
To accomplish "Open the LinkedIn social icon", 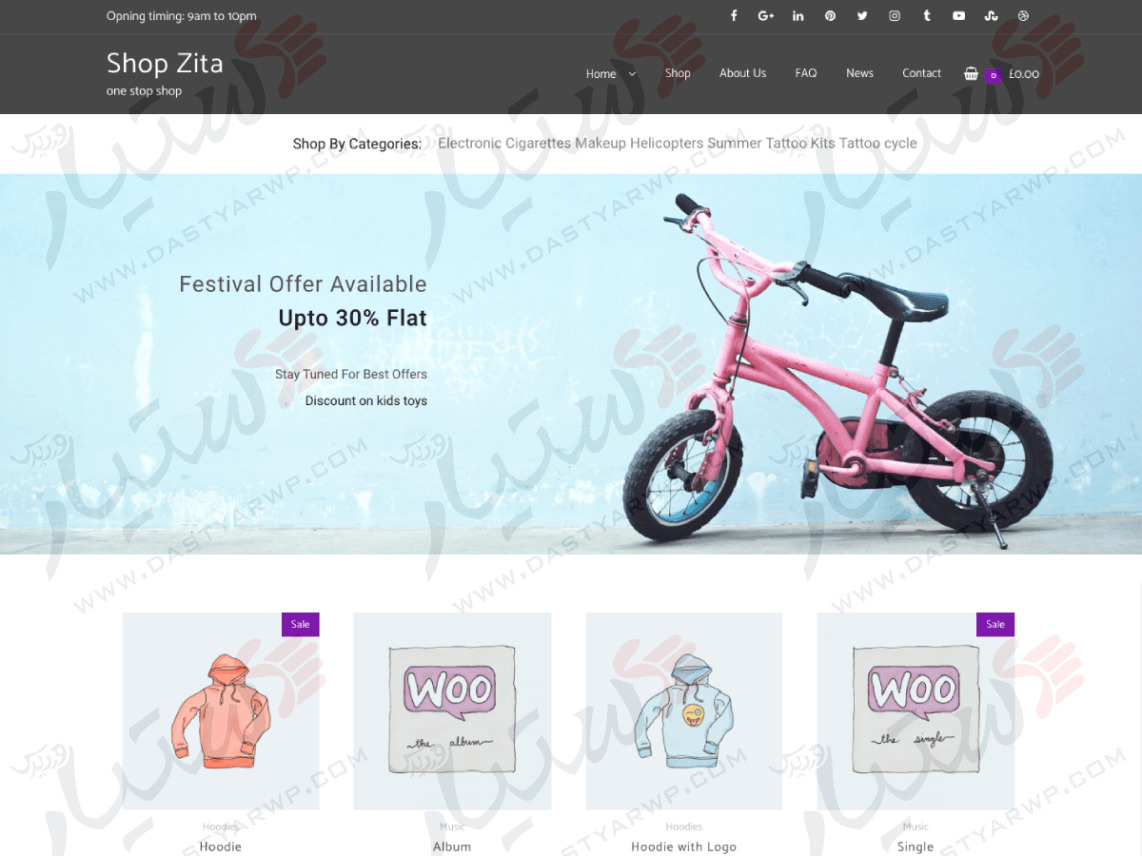I will [x=798, y=15].
